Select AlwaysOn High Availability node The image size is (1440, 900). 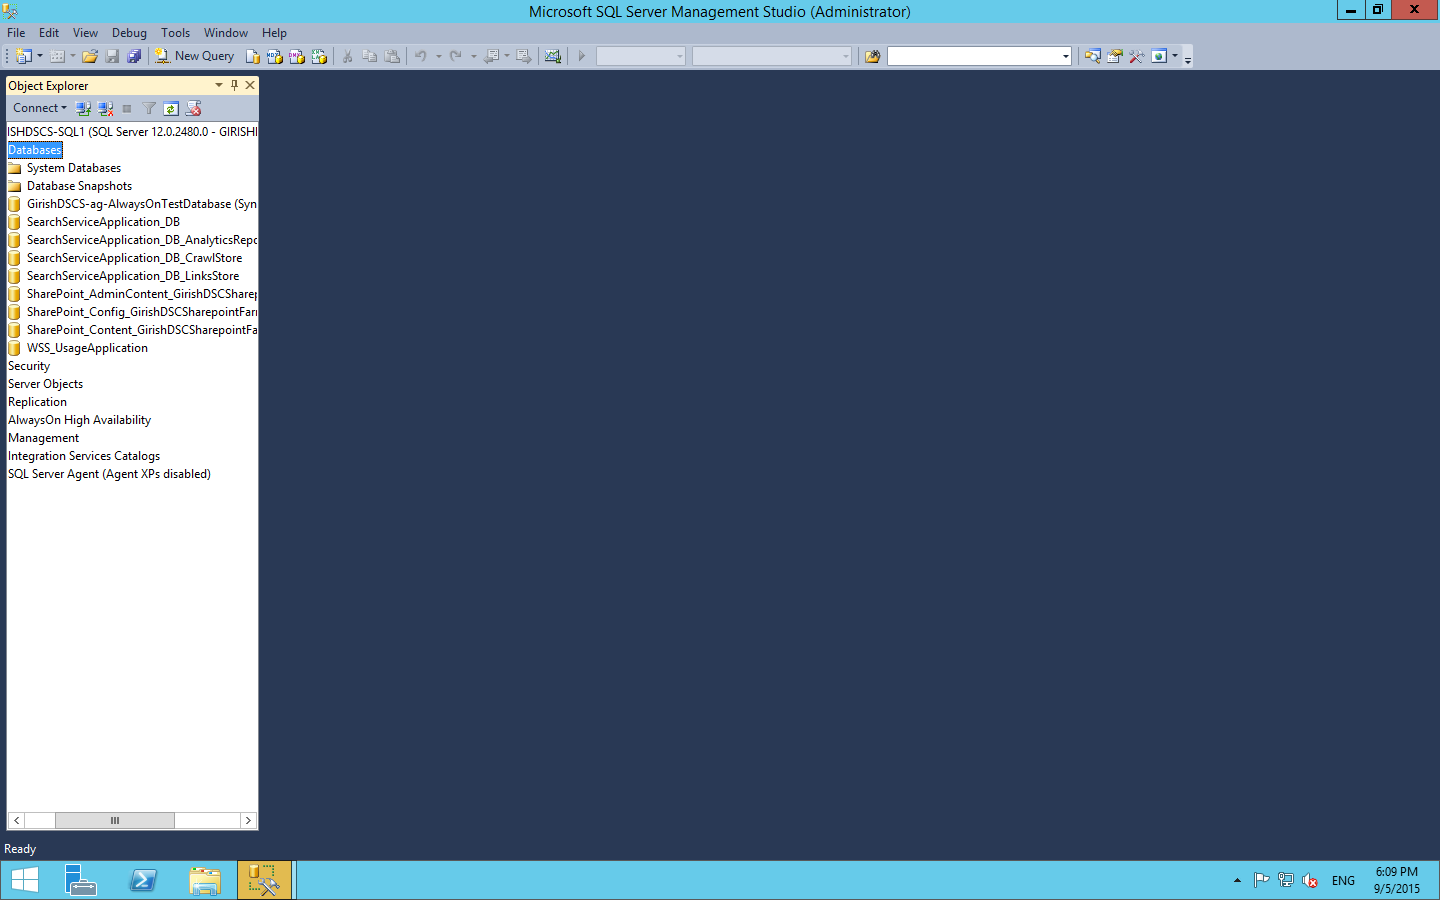tap(79, 420)
